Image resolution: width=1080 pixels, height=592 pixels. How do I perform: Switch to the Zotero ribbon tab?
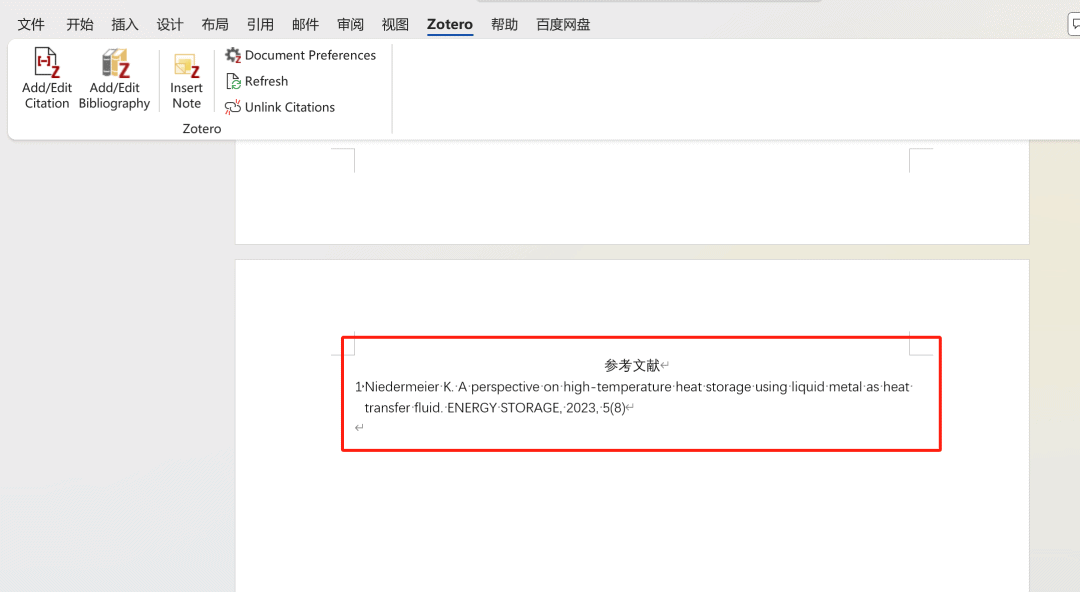point(450,24)
